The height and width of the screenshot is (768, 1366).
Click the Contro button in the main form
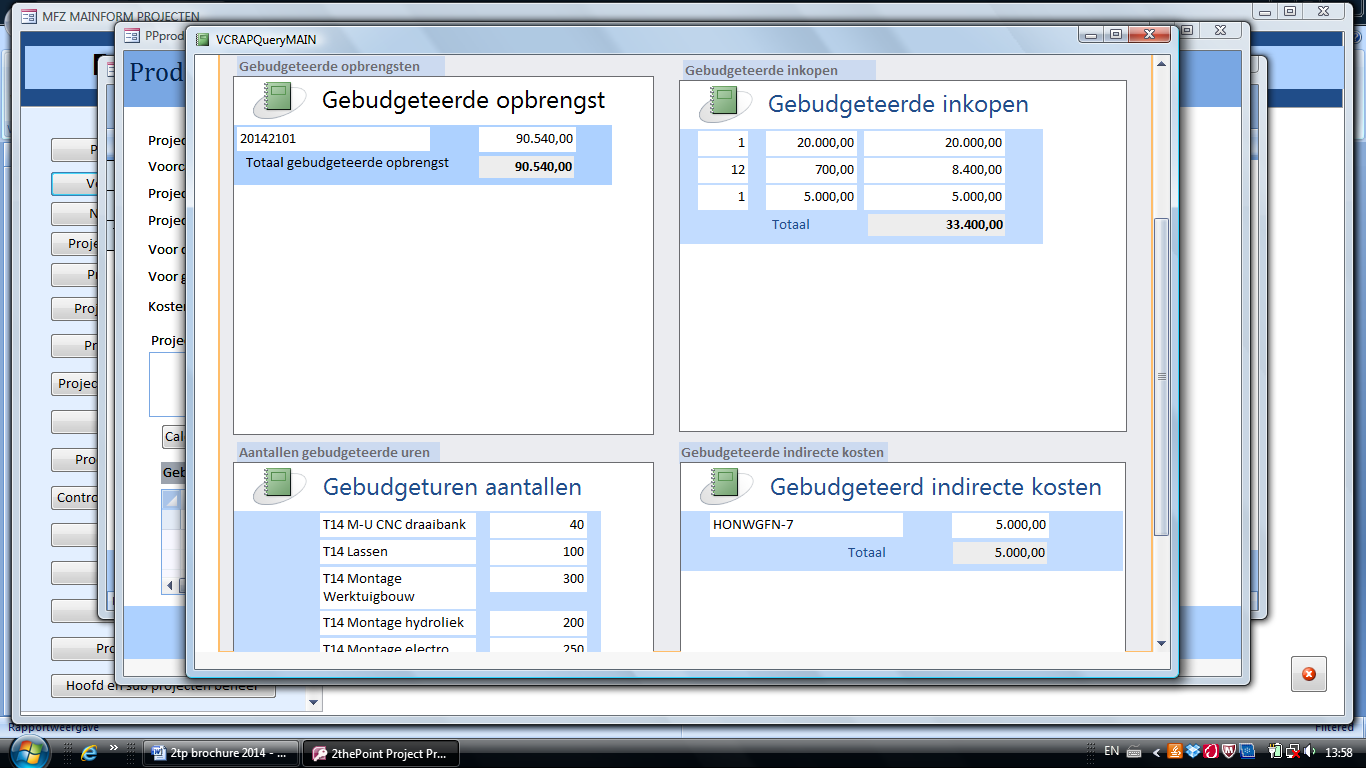[76, 498]
